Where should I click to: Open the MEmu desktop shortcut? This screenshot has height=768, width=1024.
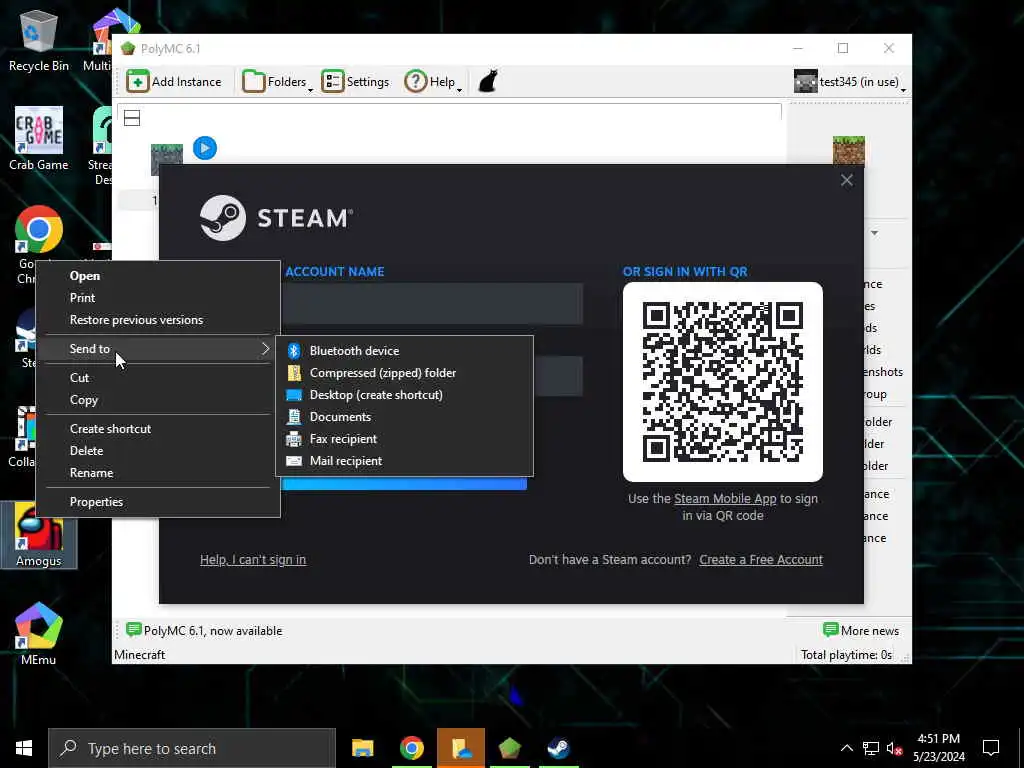pos(39,633)
